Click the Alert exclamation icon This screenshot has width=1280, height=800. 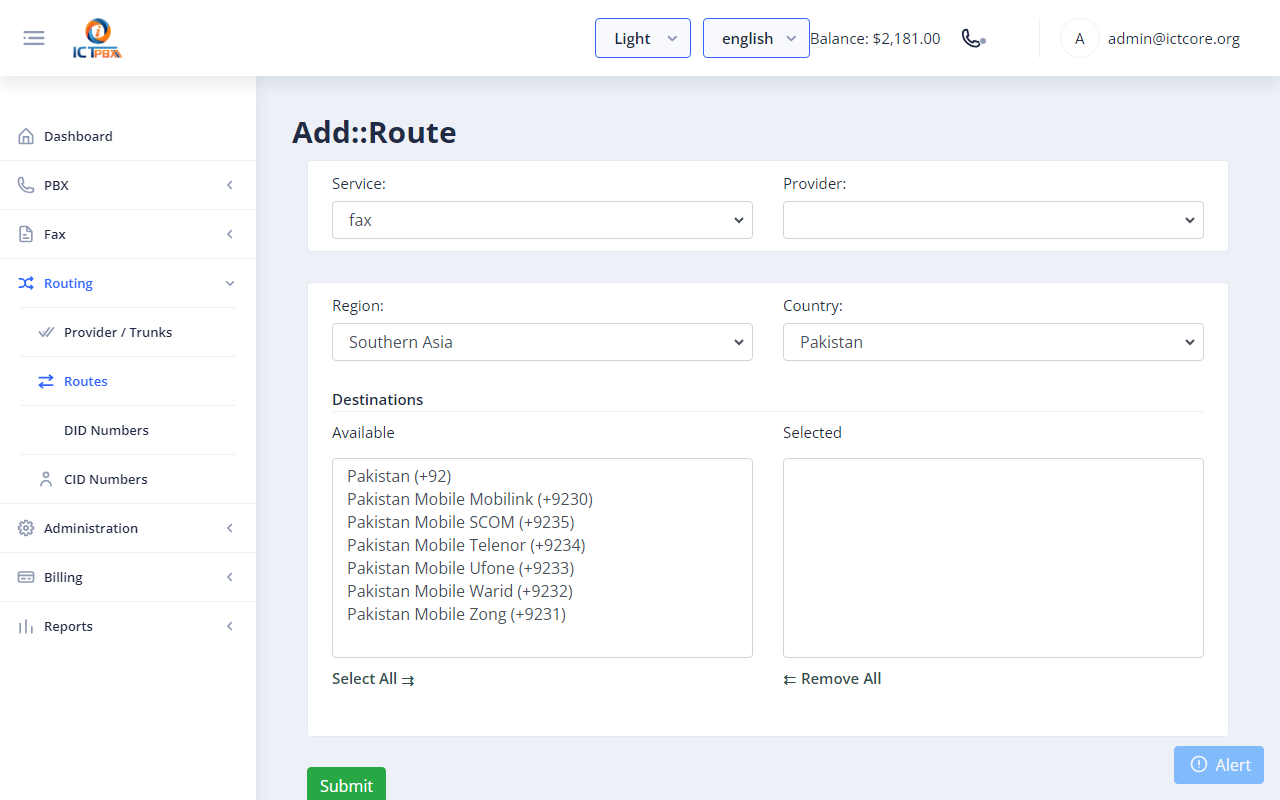click(1199, 764)
